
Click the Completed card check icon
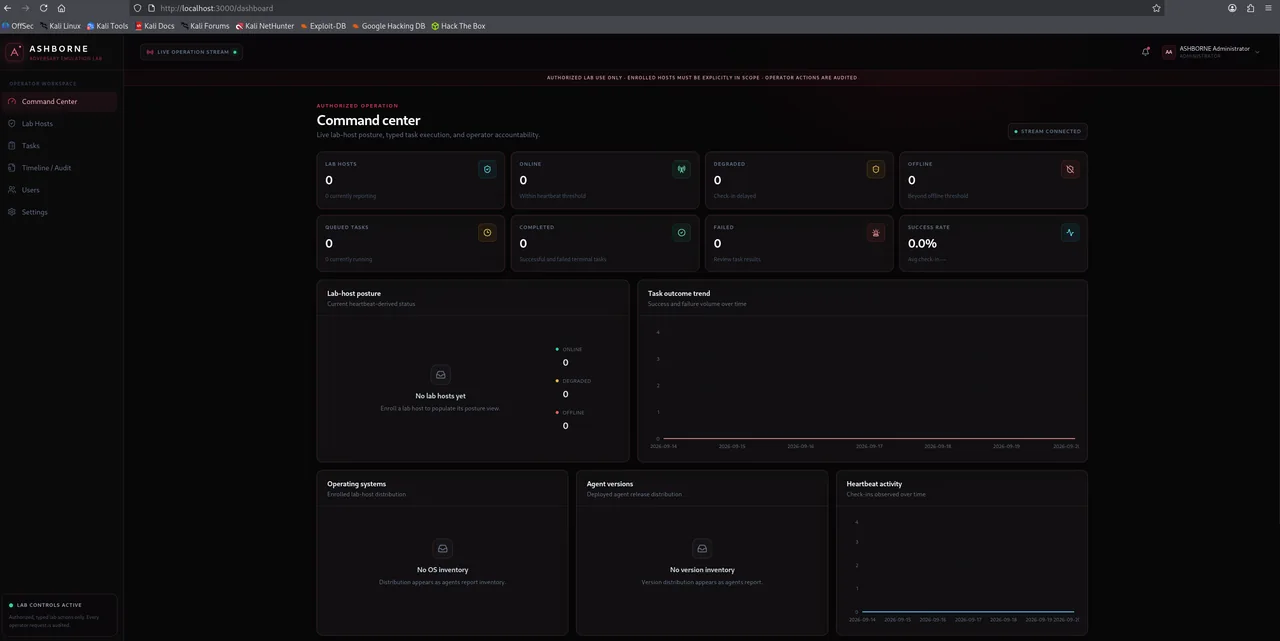pyautogui.click(x=681, y=232)
